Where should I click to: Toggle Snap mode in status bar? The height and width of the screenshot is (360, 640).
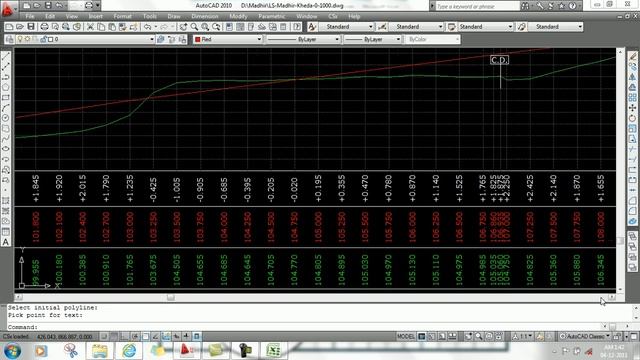click(104, 336)
